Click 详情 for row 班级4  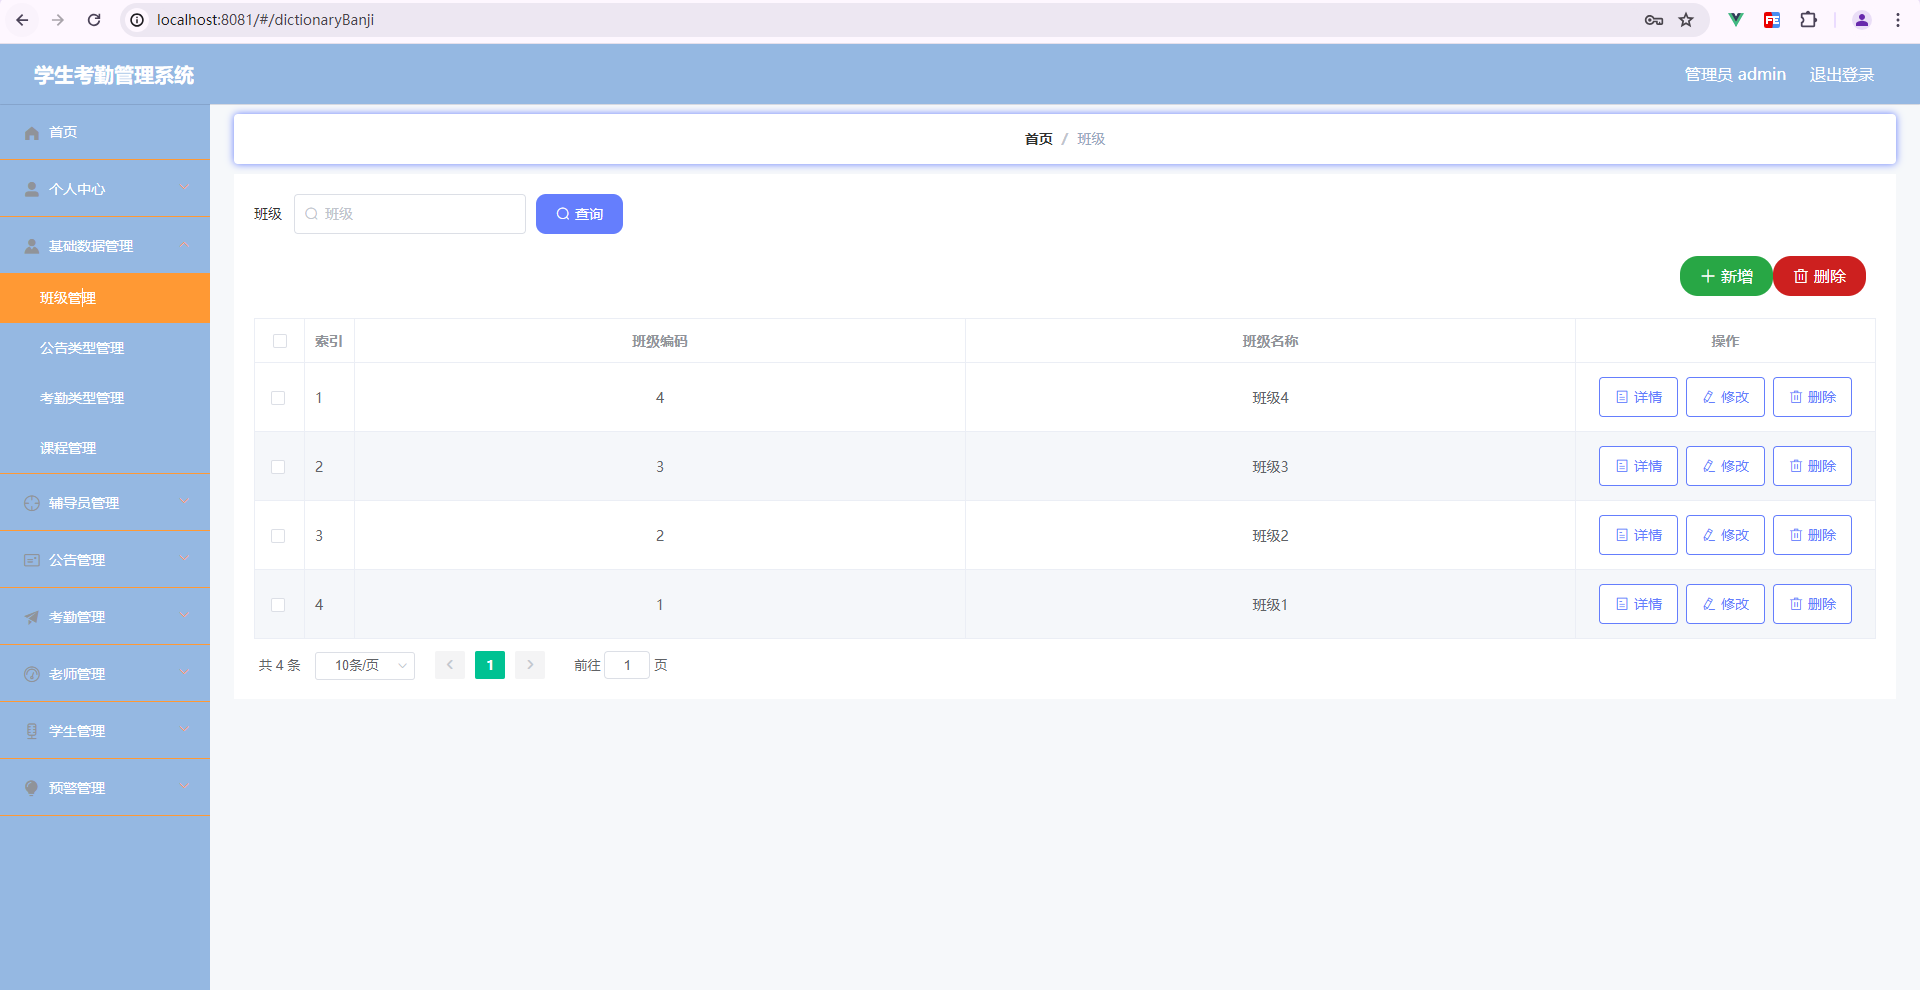click(x=1638, y=397)
